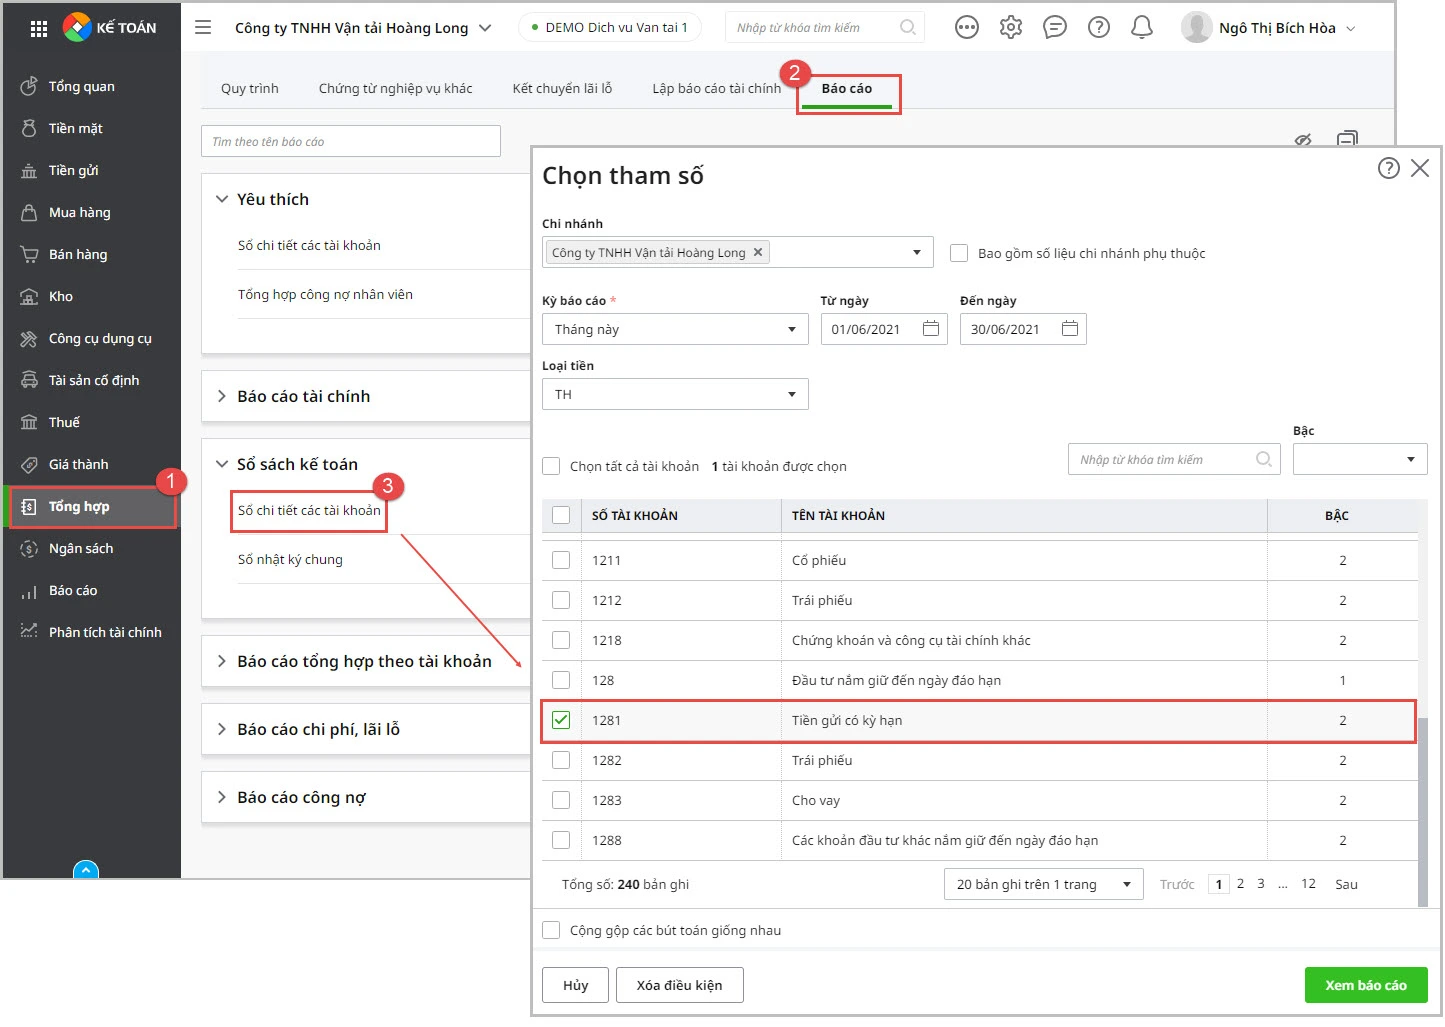The height and width of the screenshot is (1027, 1445).
Task: Open the notifications bell icon
Action: coord(1142,28)
